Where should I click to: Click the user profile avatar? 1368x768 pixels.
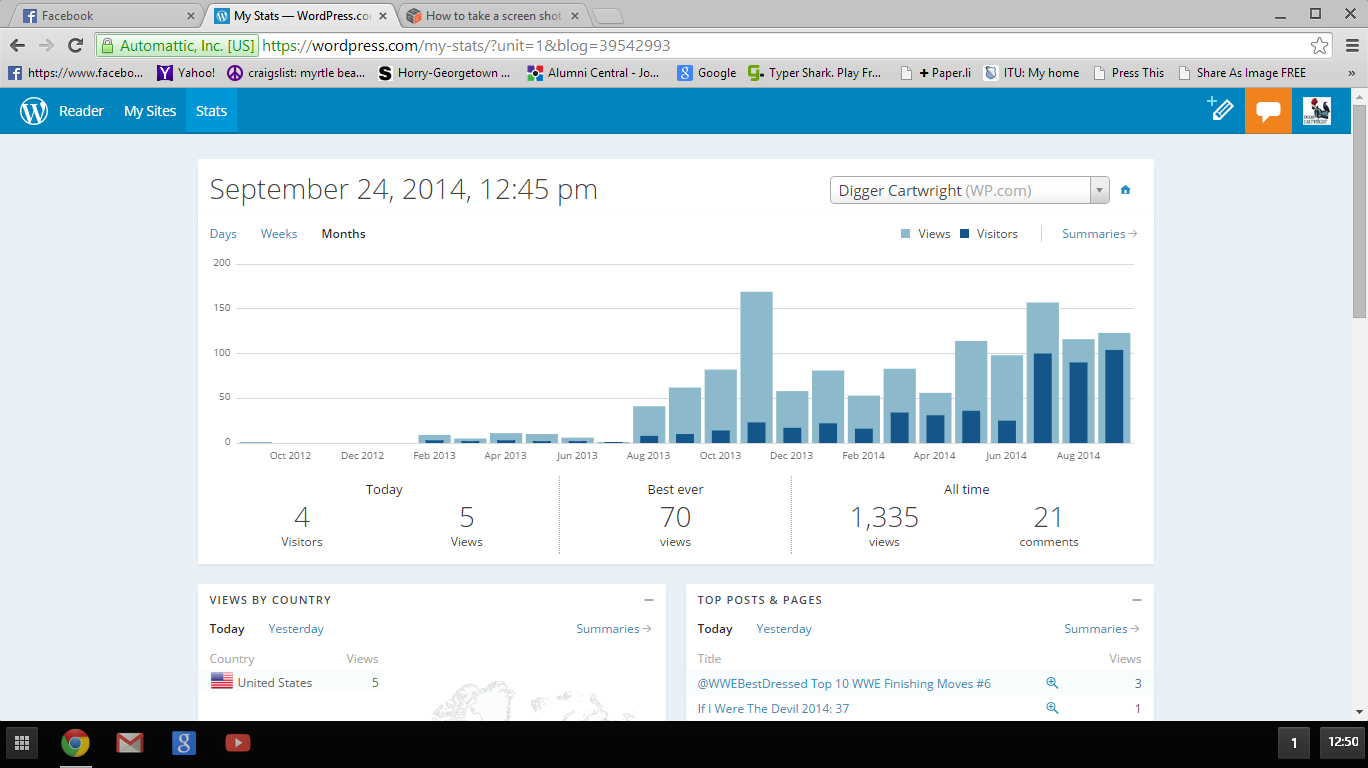pos(1316,111)
